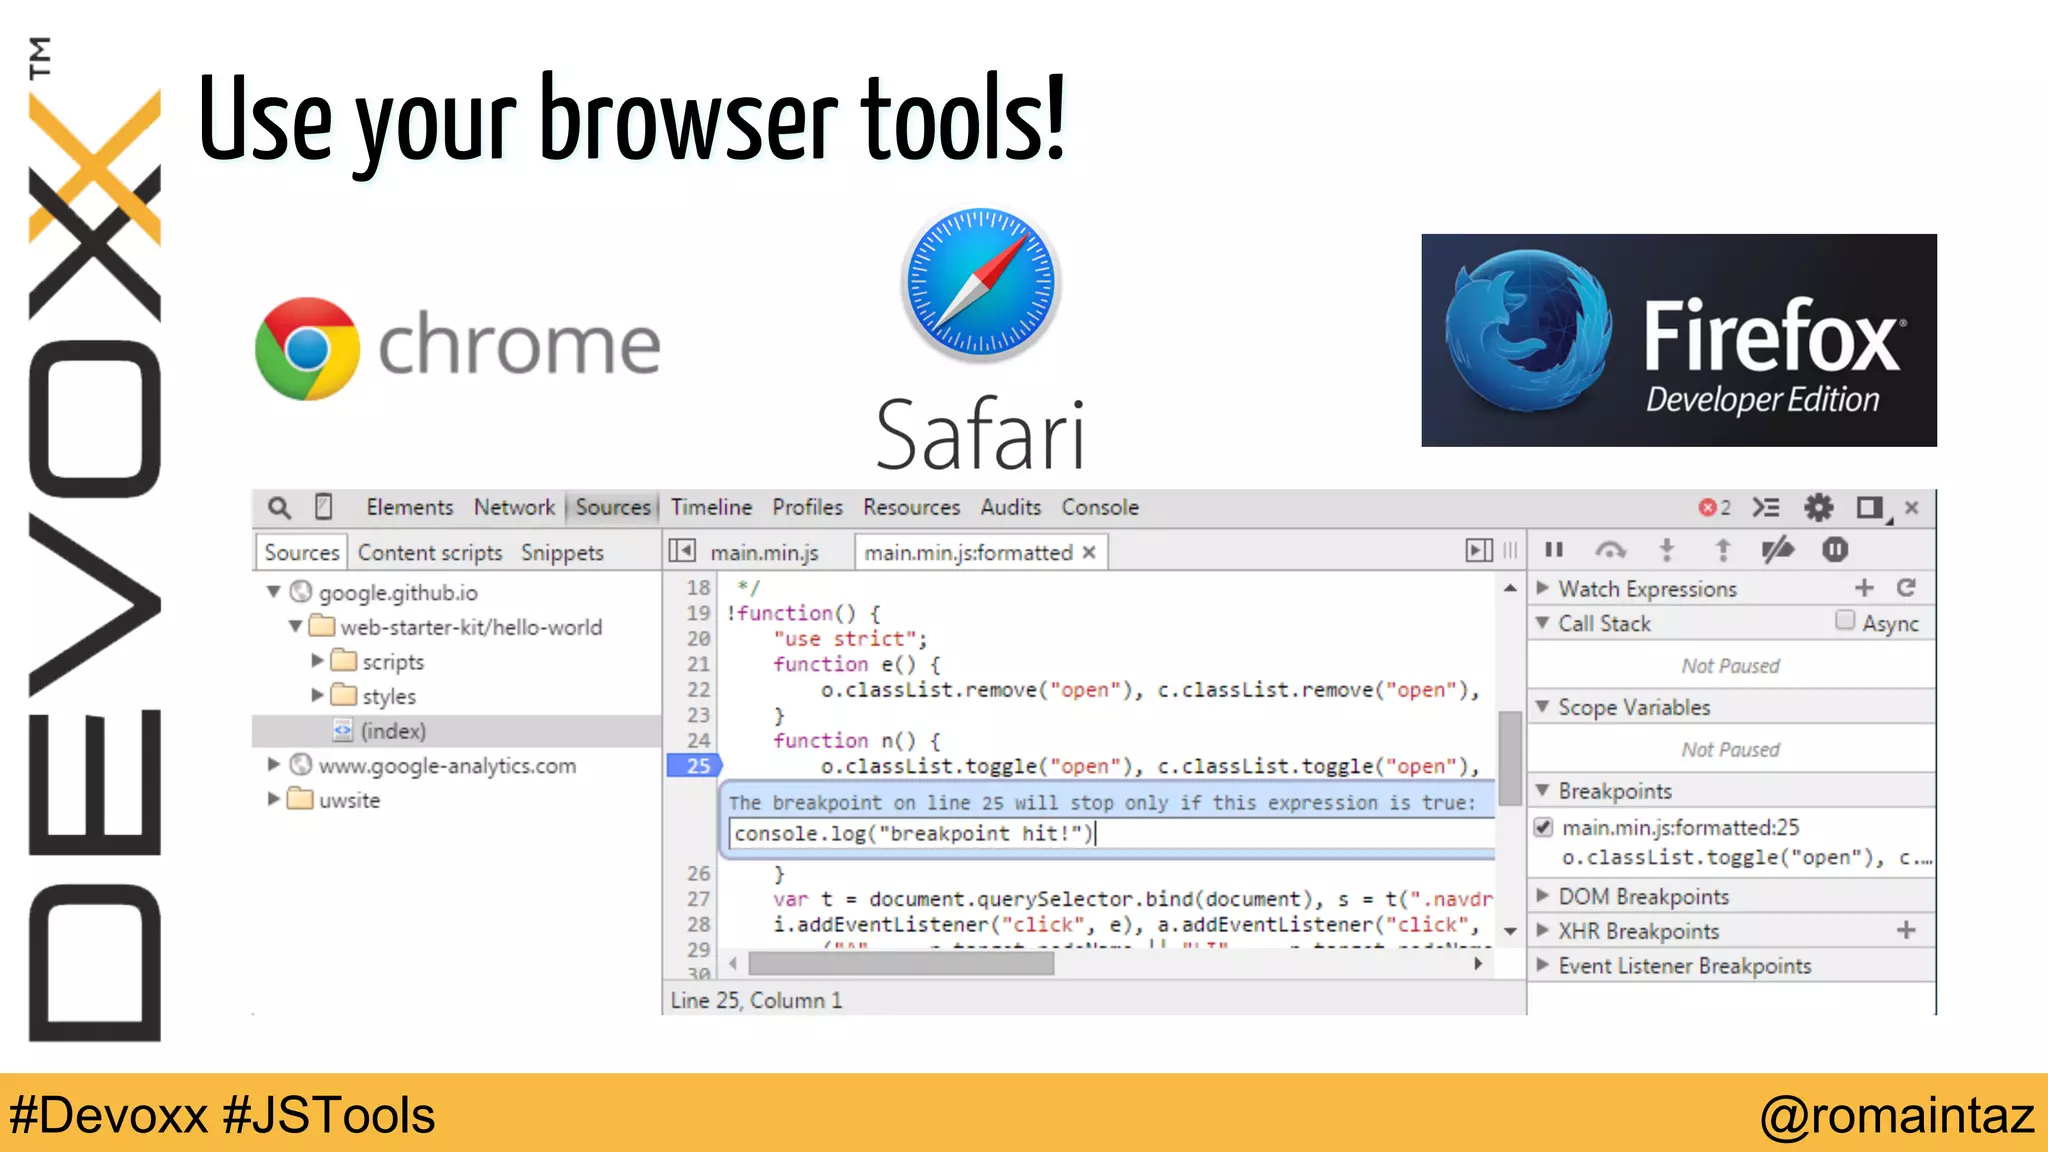Click the dock-to-side window icon

[1872, 508]
